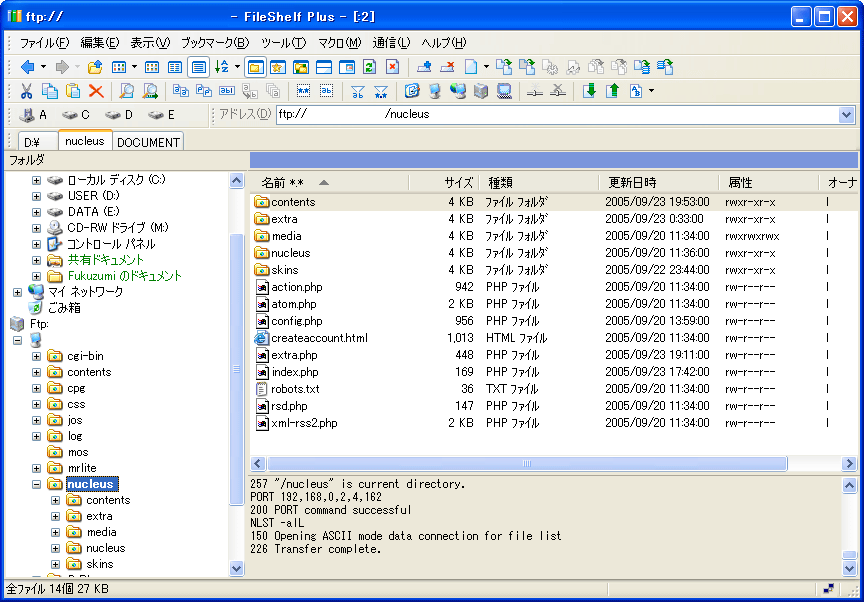The height and width of the screenshot is (602, 864).
Task: Toggle the bookmark pane star icon
Action: pyautogui.click(x=278, y=67)
